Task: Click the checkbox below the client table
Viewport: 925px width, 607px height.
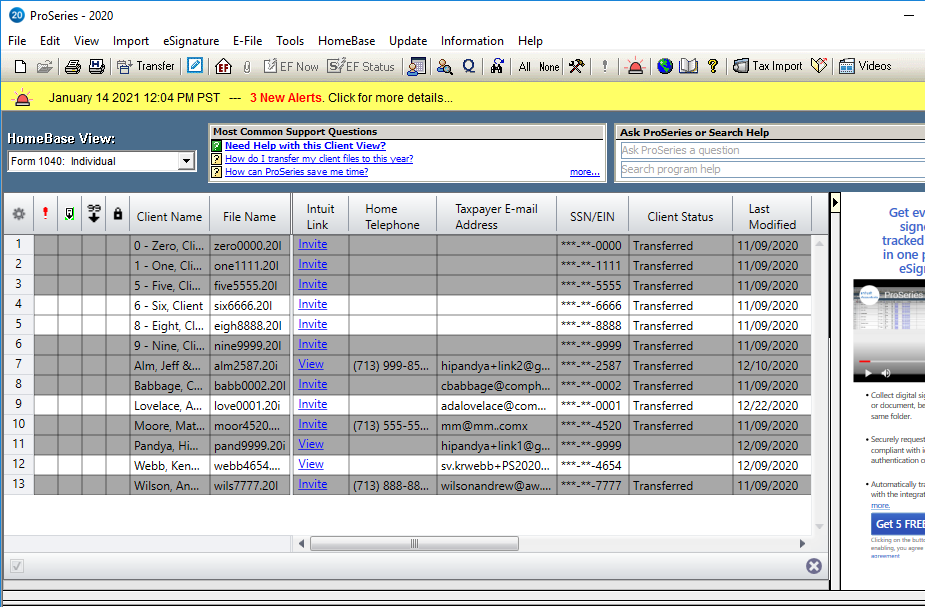Action: 17,566
